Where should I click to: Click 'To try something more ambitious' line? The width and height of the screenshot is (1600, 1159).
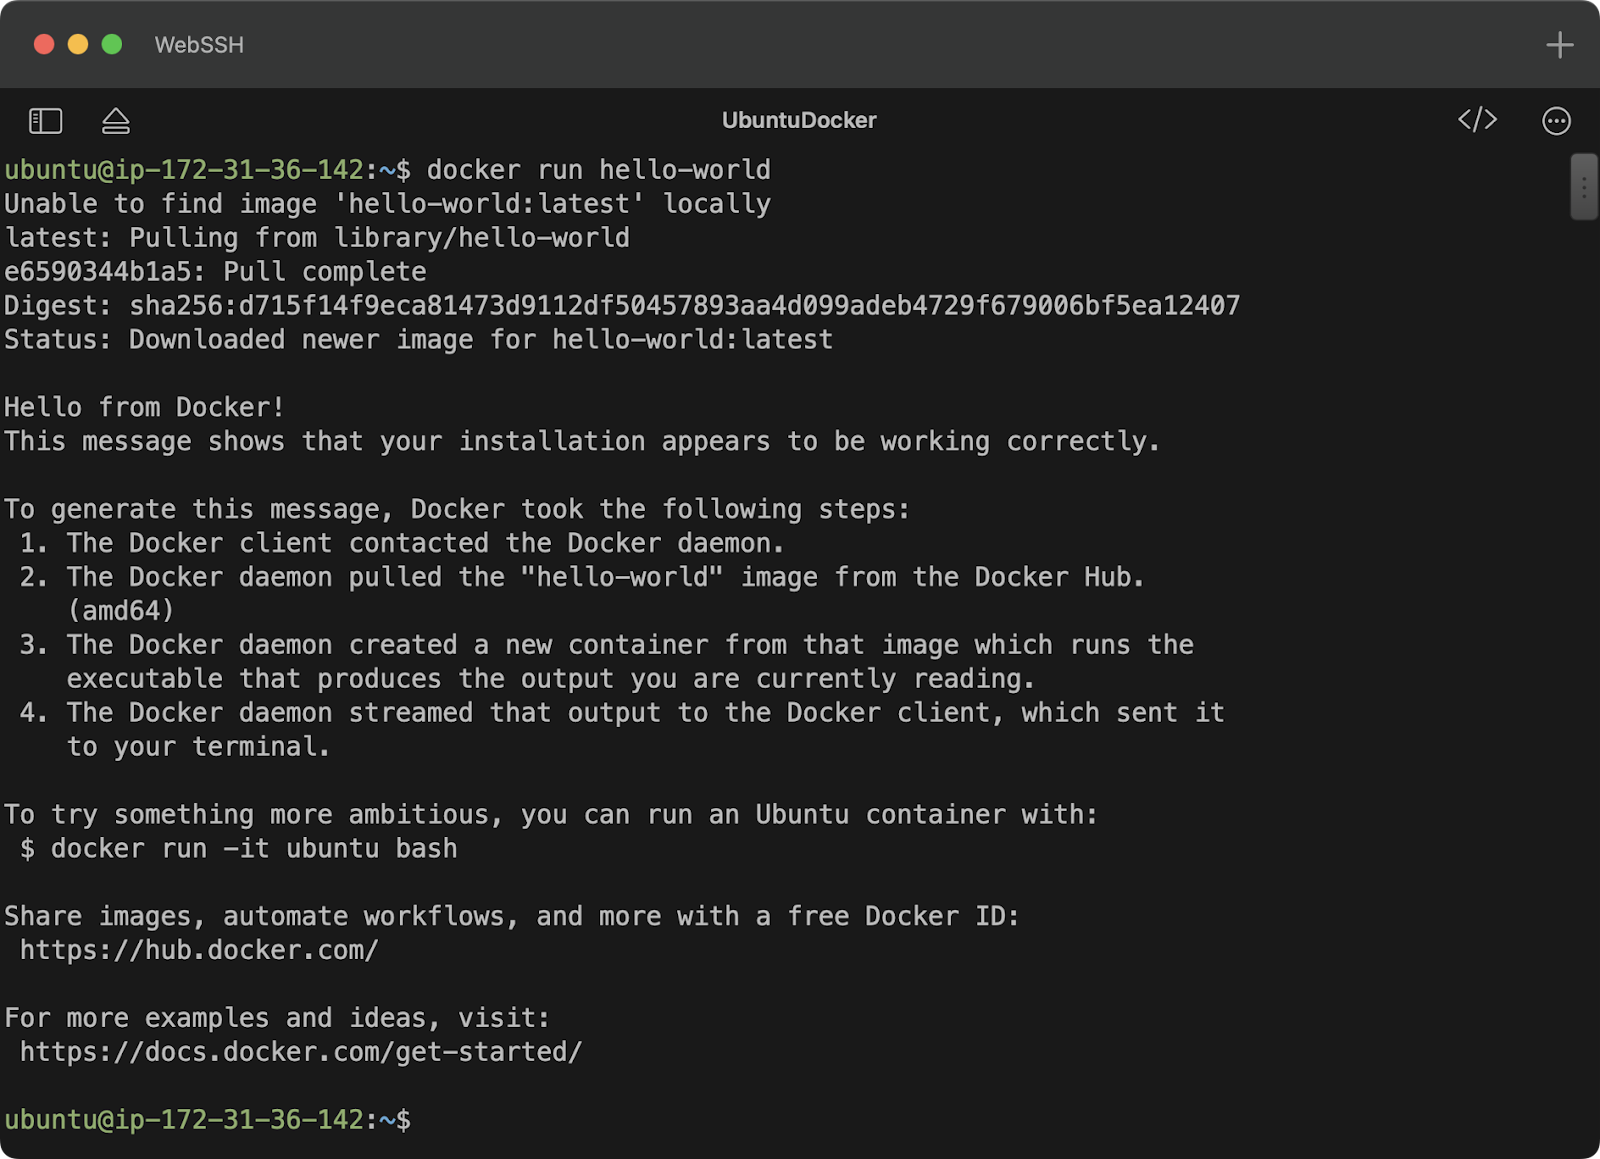pos(551,815)
